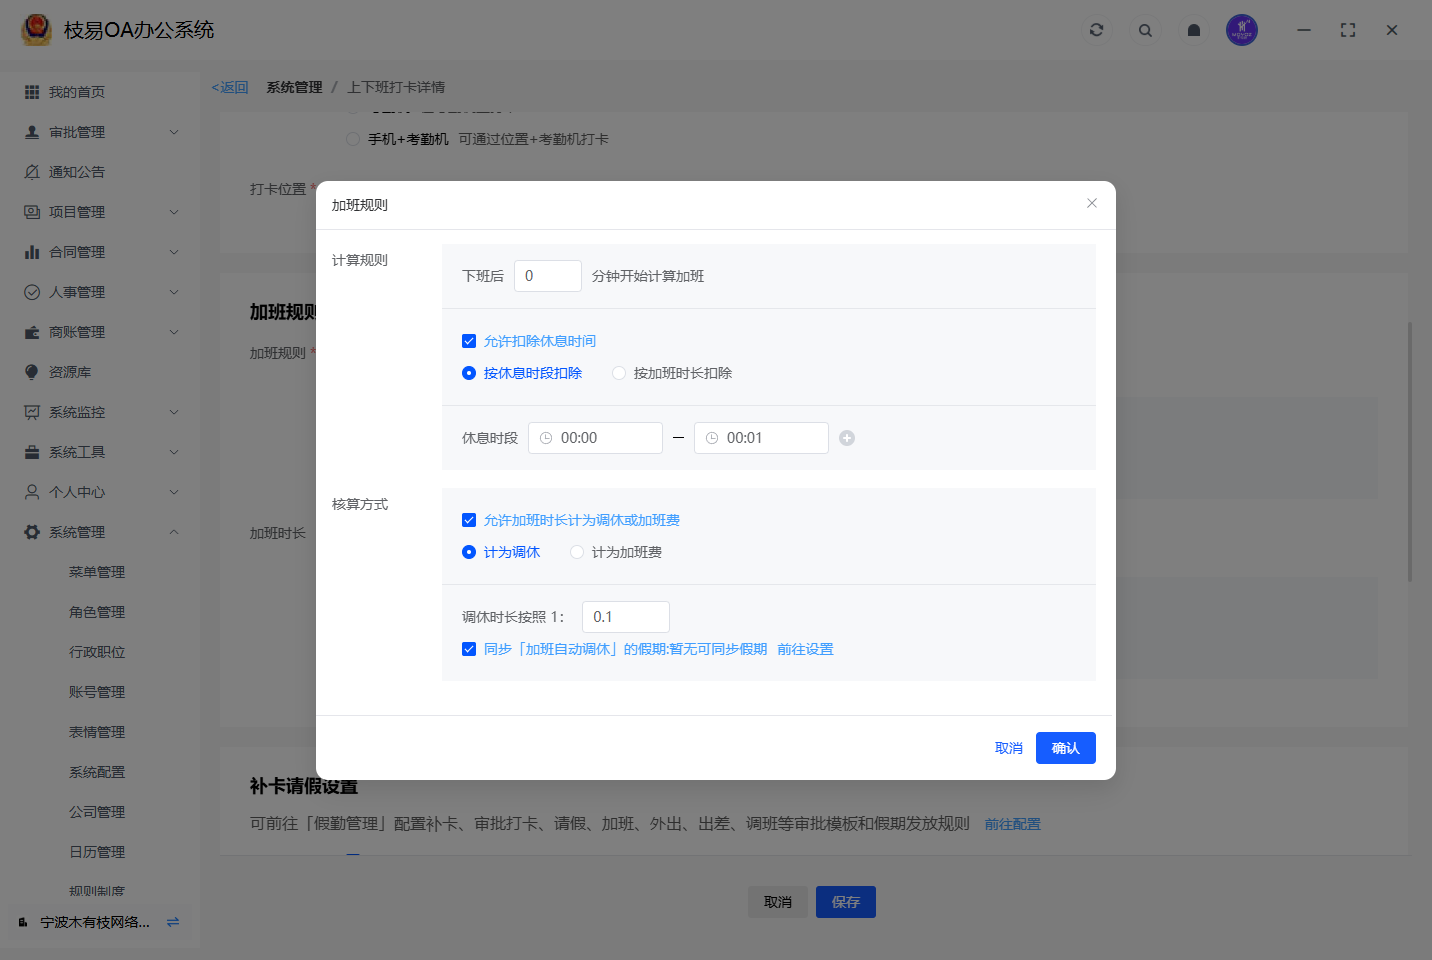Click the 前往设置 link
Image resolution: width=1432 pixels, height=960 pixels.
[805, 649]
